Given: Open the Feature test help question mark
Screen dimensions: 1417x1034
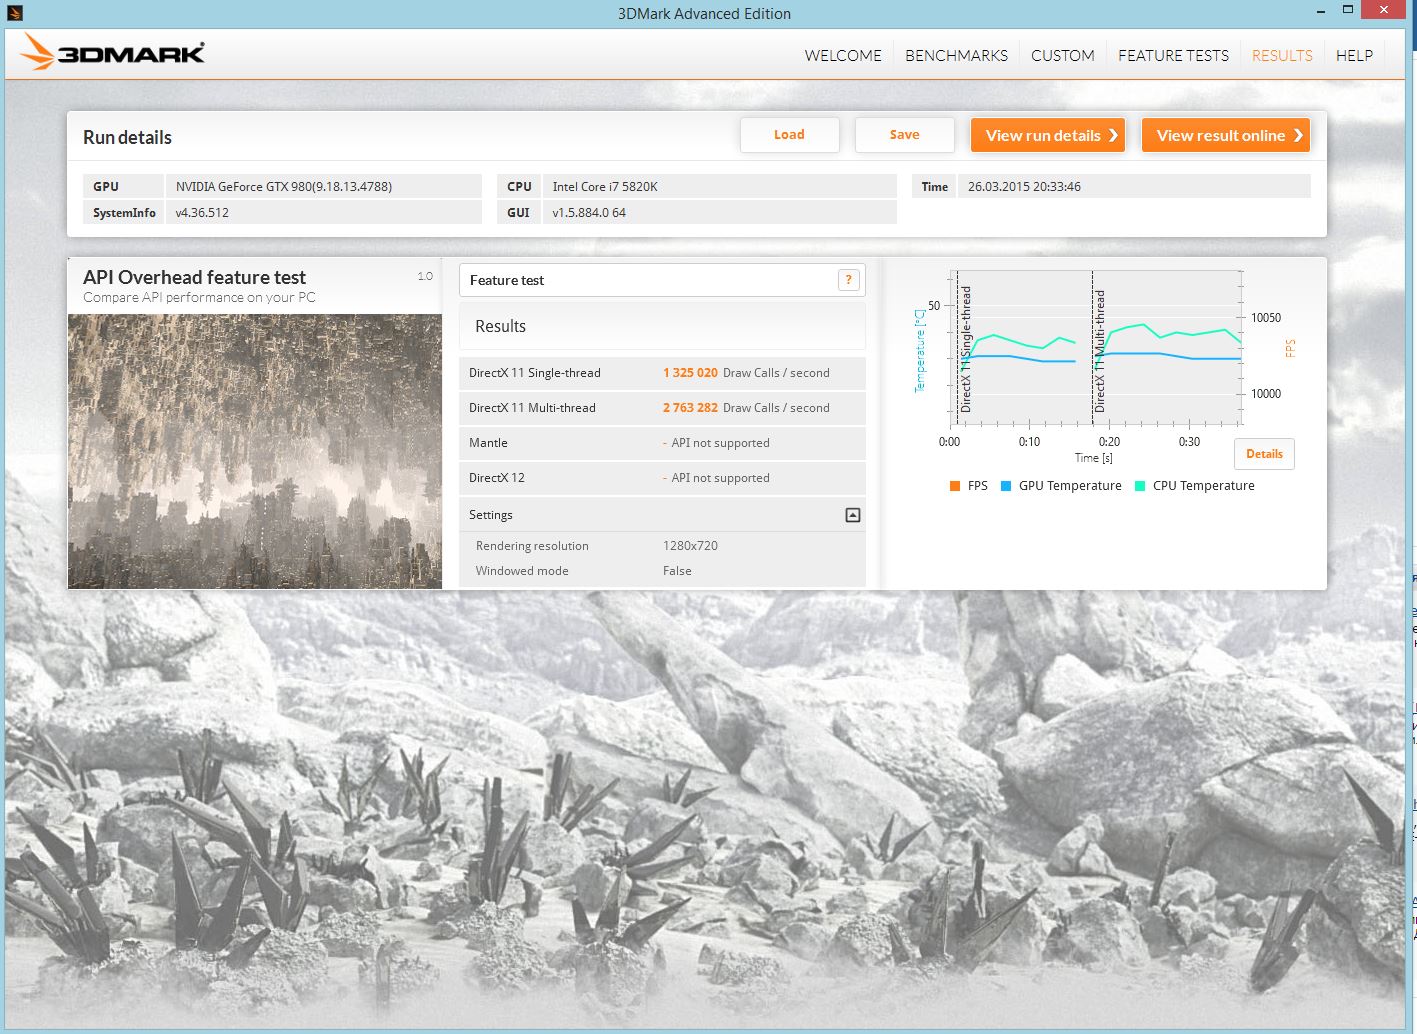Looking at the screenshot, I should (848, 280).
